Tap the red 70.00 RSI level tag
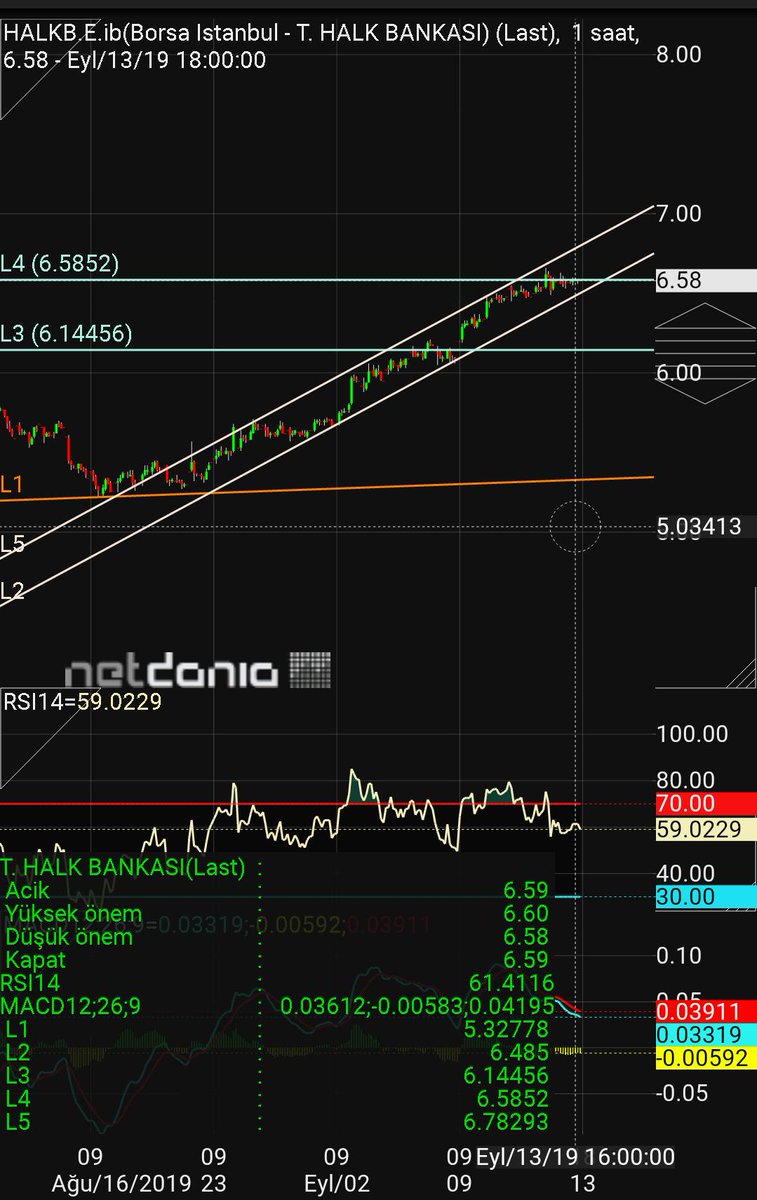The width and height of the screenshot is (757, 1200). click(x=705, y=803)
